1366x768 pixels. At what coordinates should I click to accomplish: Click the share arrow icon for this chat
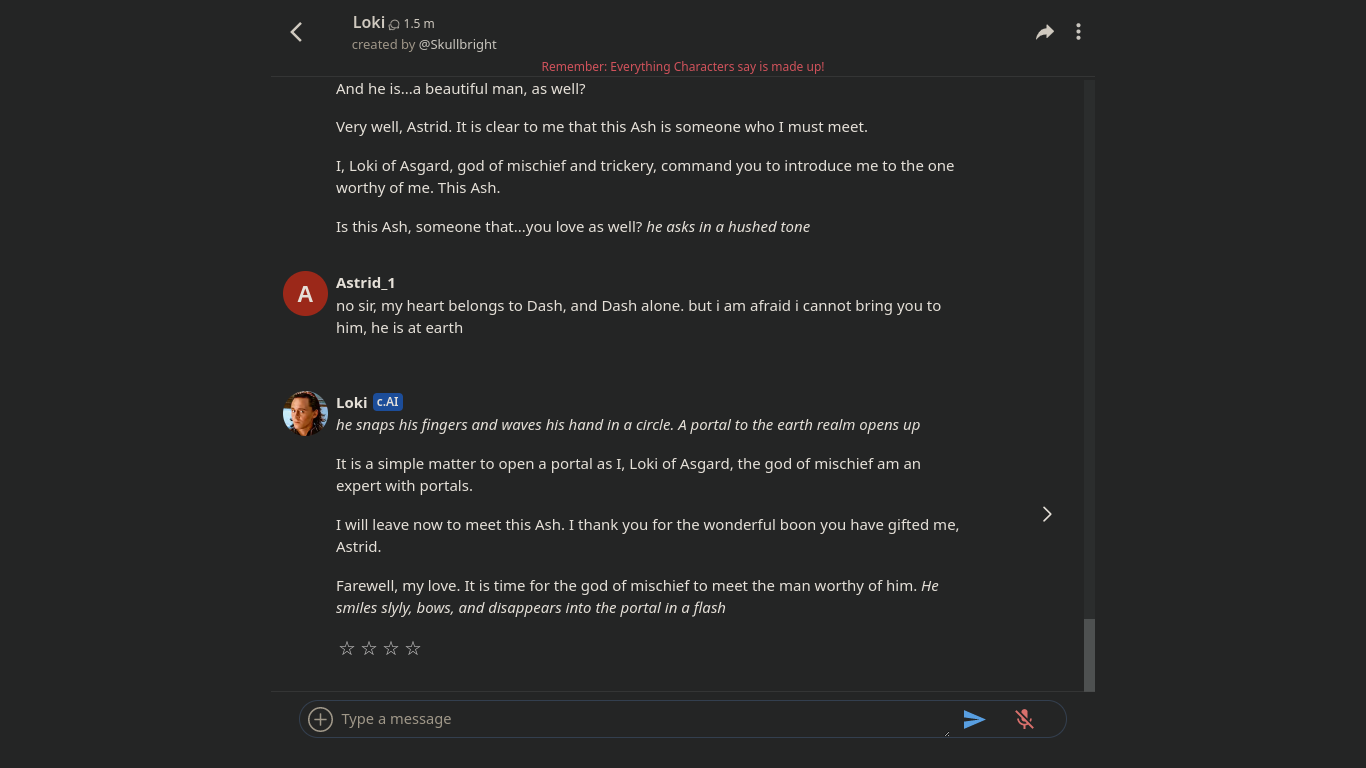(x=1044, y=31)
